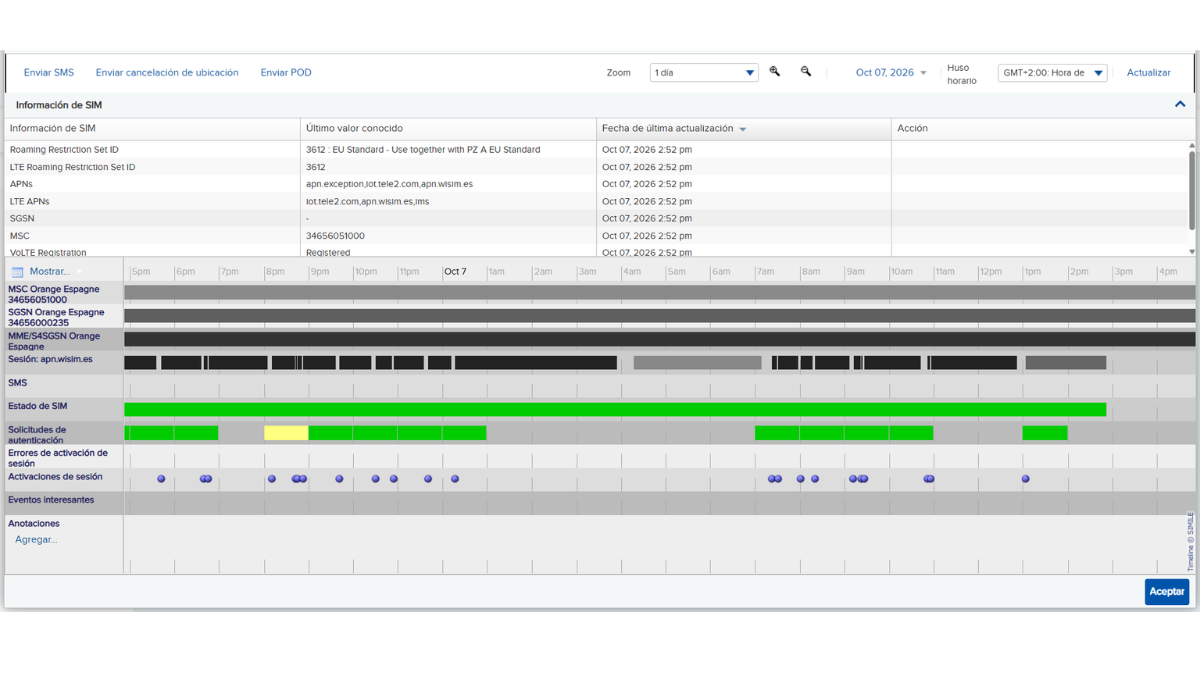
Task: Click the Último valor conocido column header
Action: click(448, 128)
